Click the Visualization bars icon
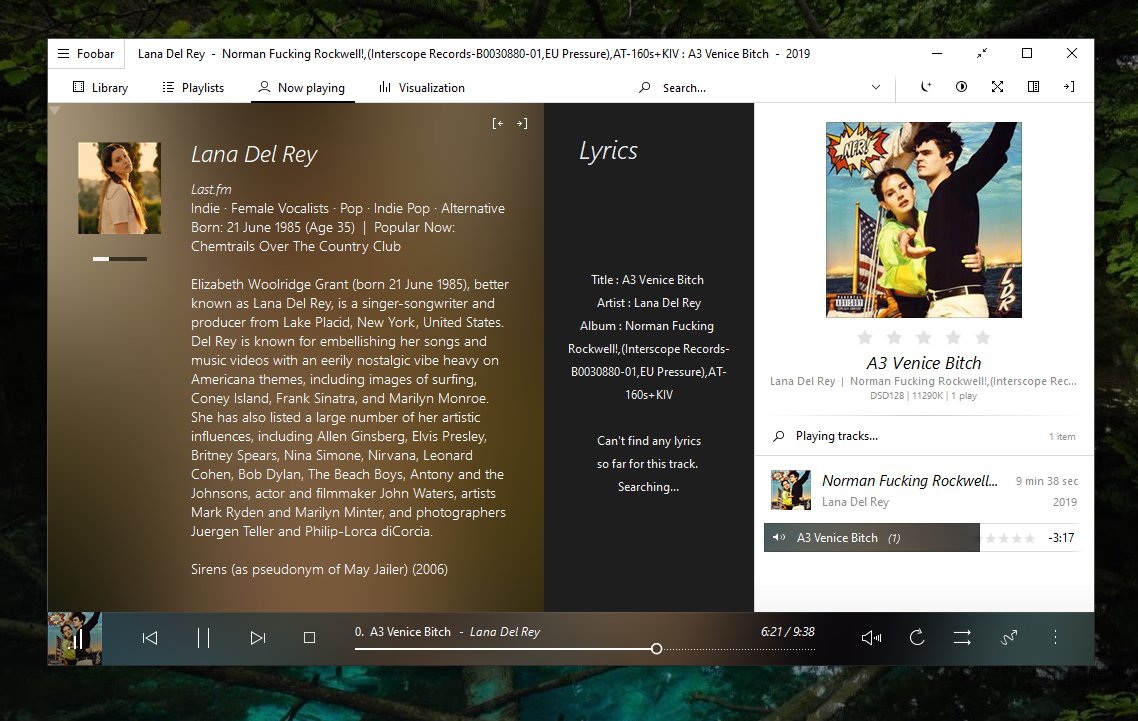1138x721 pixels. tap(385, 87)
